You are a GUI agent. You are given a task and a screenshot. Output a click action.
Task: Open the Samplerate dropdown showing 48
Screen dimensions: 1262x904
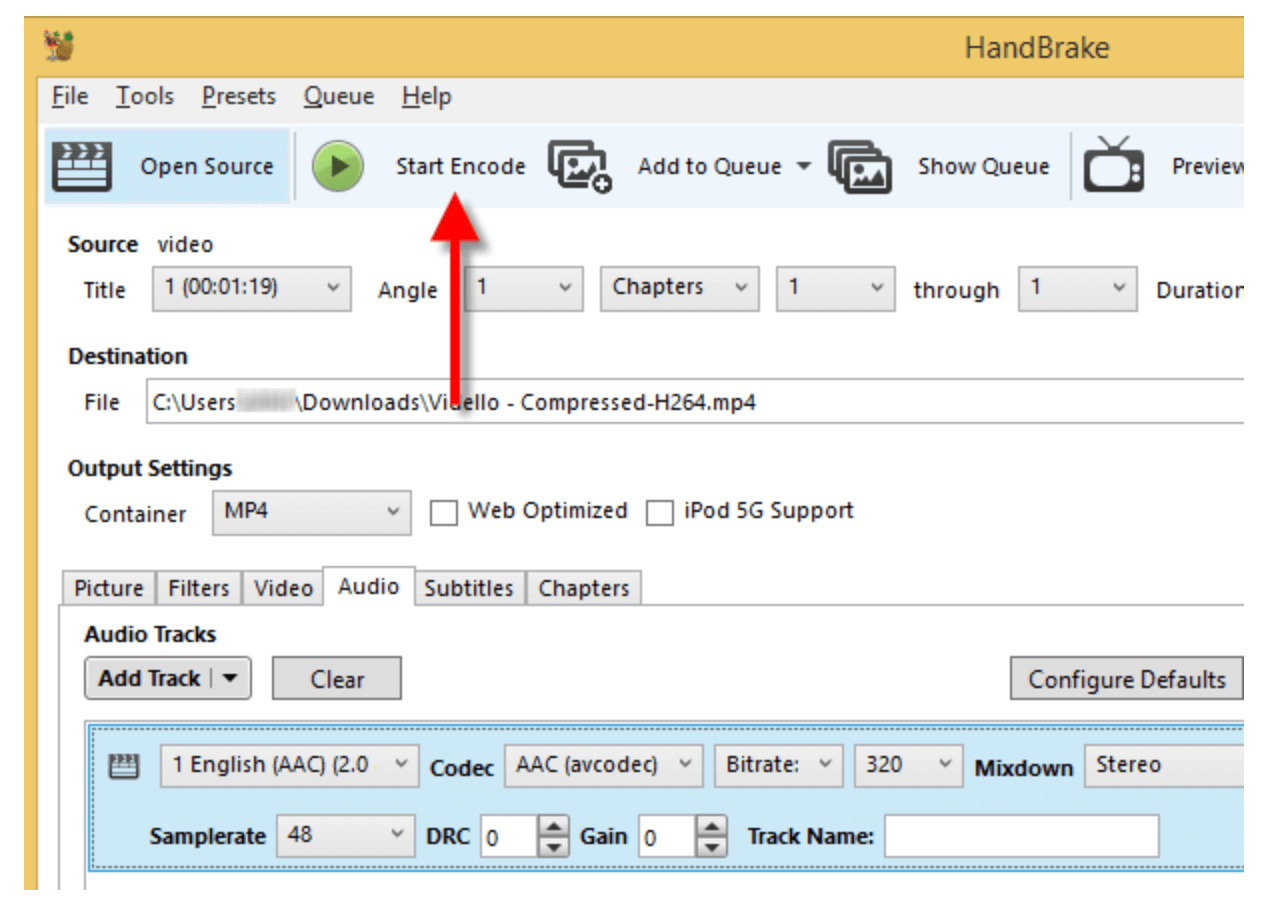click(x=346, y=835)
